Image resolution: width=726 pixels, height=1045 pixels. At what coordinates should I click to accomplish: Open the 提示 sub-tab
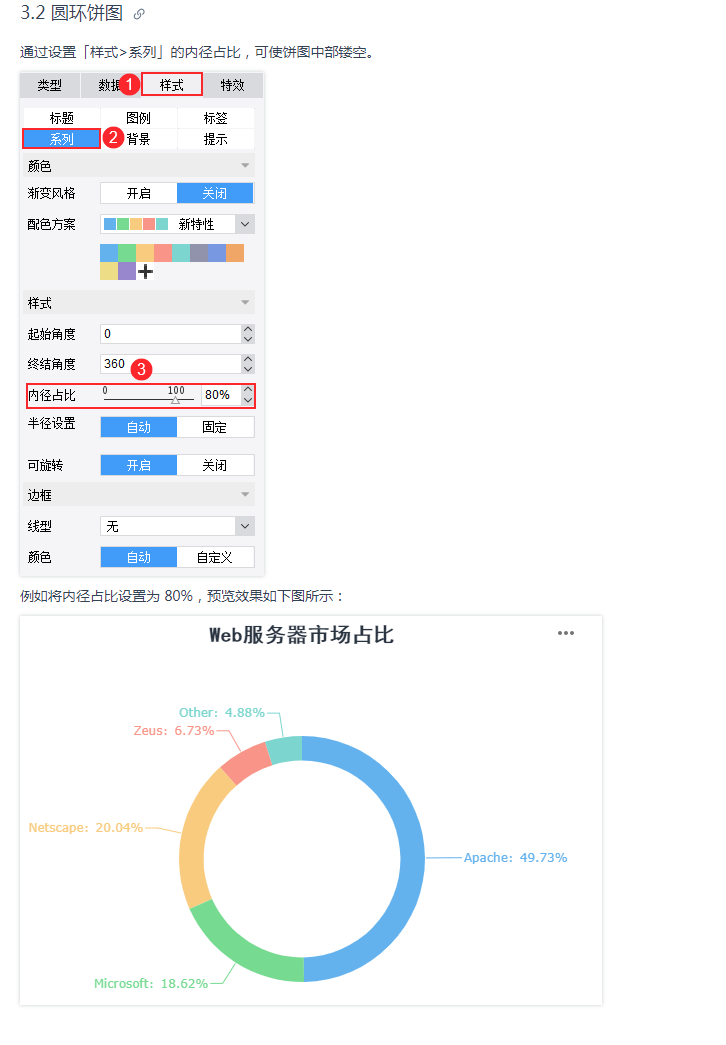point(215,139)
